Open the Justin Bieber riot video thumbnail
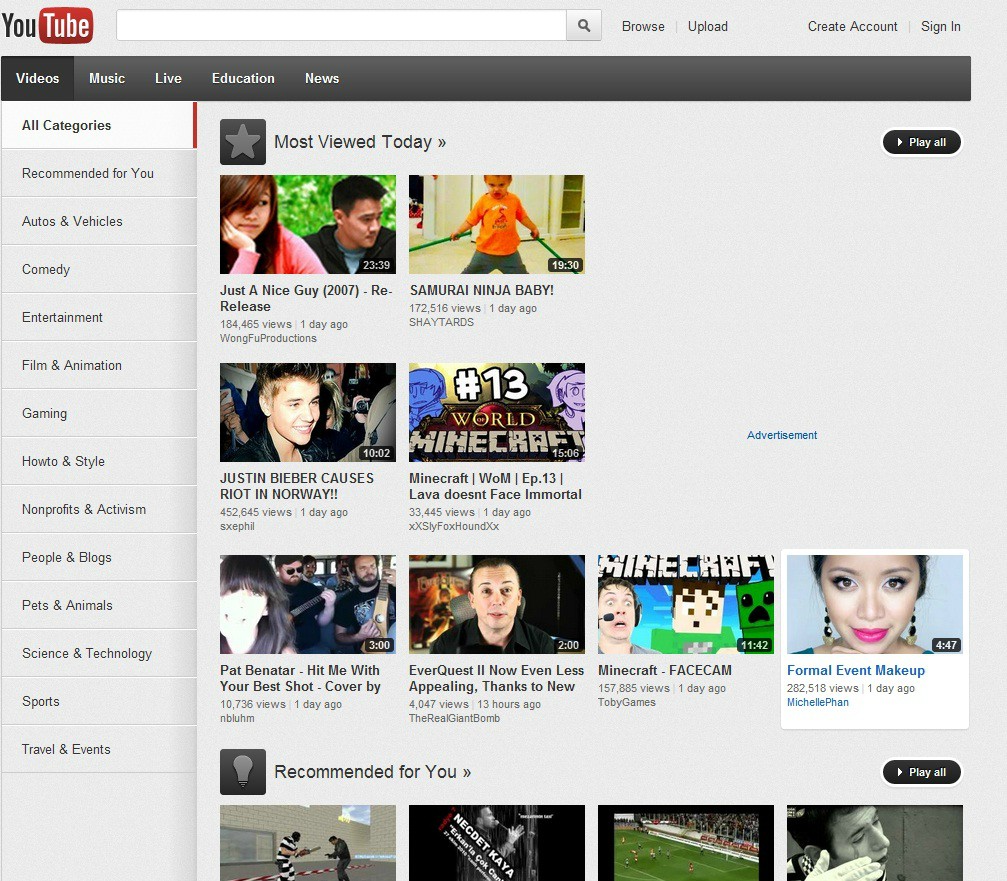The width and height of the screenshot is (1007, 881). click(308, 412)
